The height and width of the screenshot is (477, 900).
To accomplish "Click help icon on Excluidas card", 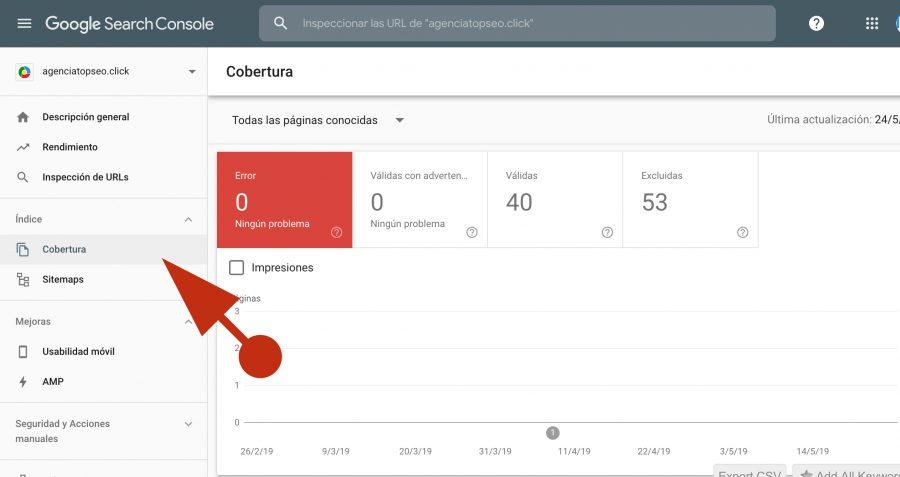I will tap(742, 232).
